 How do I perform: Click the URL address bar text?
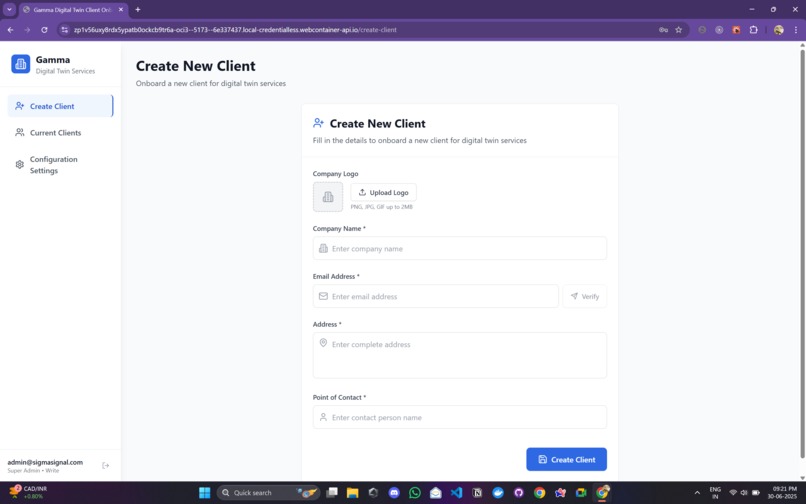tap(235, 30)
